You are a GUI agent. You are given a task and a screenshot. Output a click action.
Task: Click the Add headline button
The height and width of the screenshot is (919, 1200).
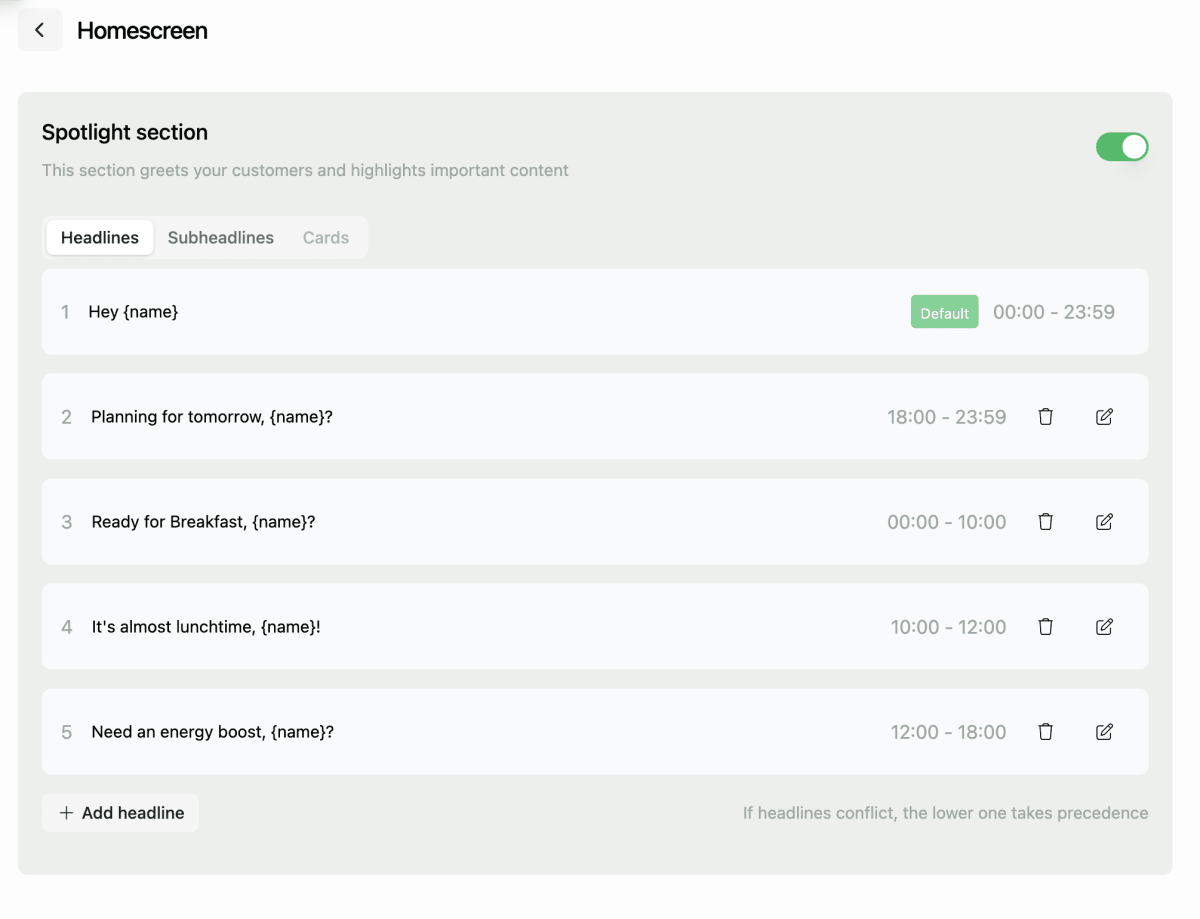tap(121, 813)
